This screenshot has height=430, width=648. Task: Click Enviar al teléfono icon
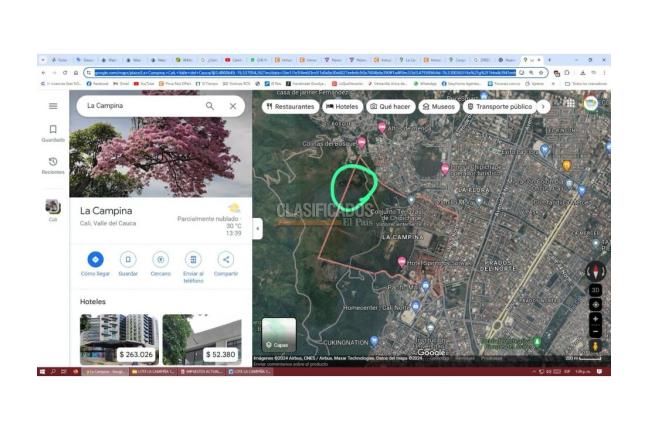(x=193, y=259)
